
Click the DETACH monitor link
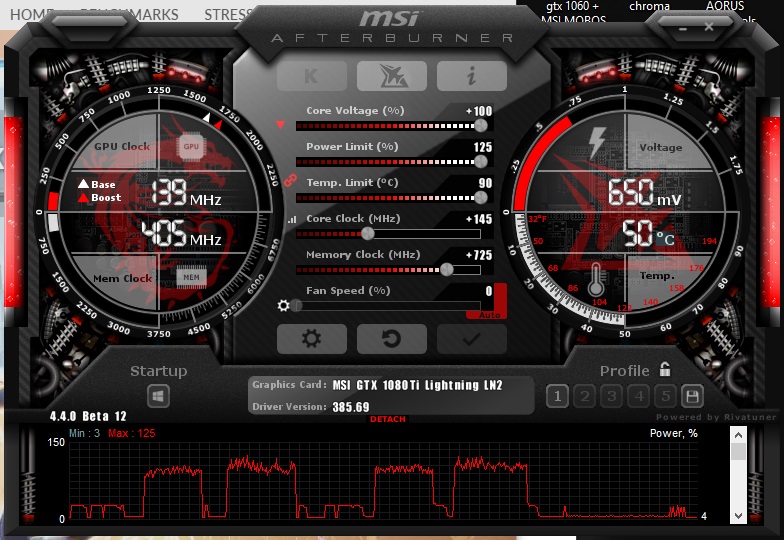tap(388, 419)
